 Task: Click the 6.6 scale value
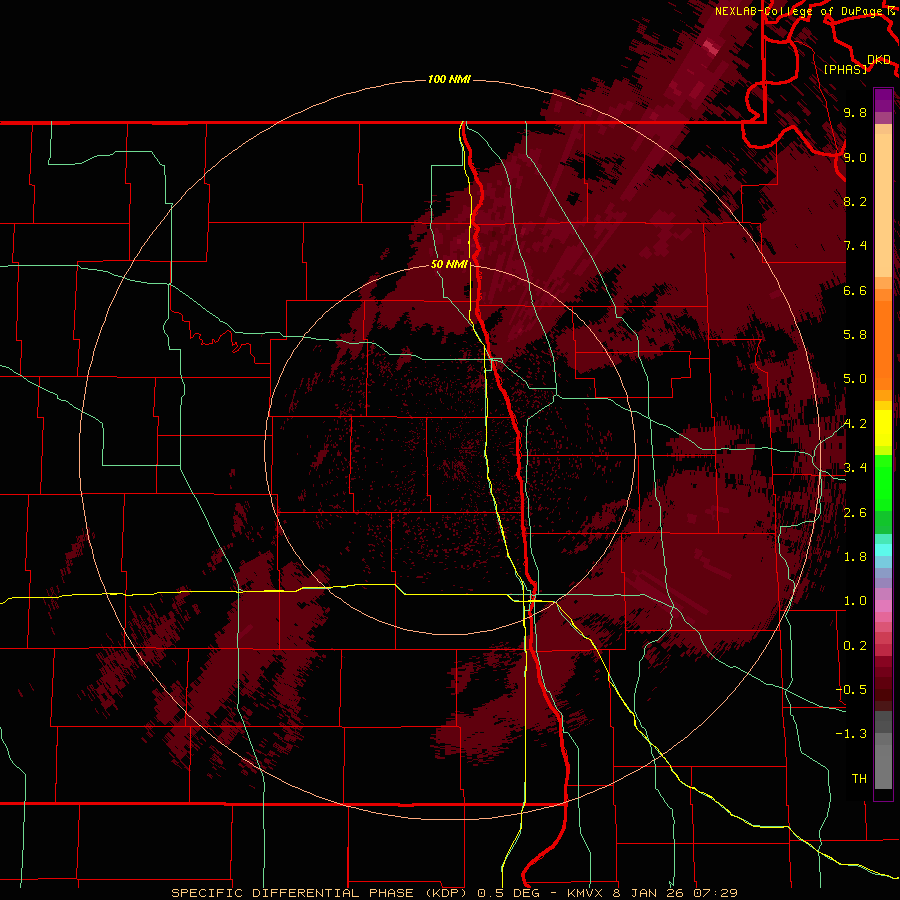tap(855, 290)
